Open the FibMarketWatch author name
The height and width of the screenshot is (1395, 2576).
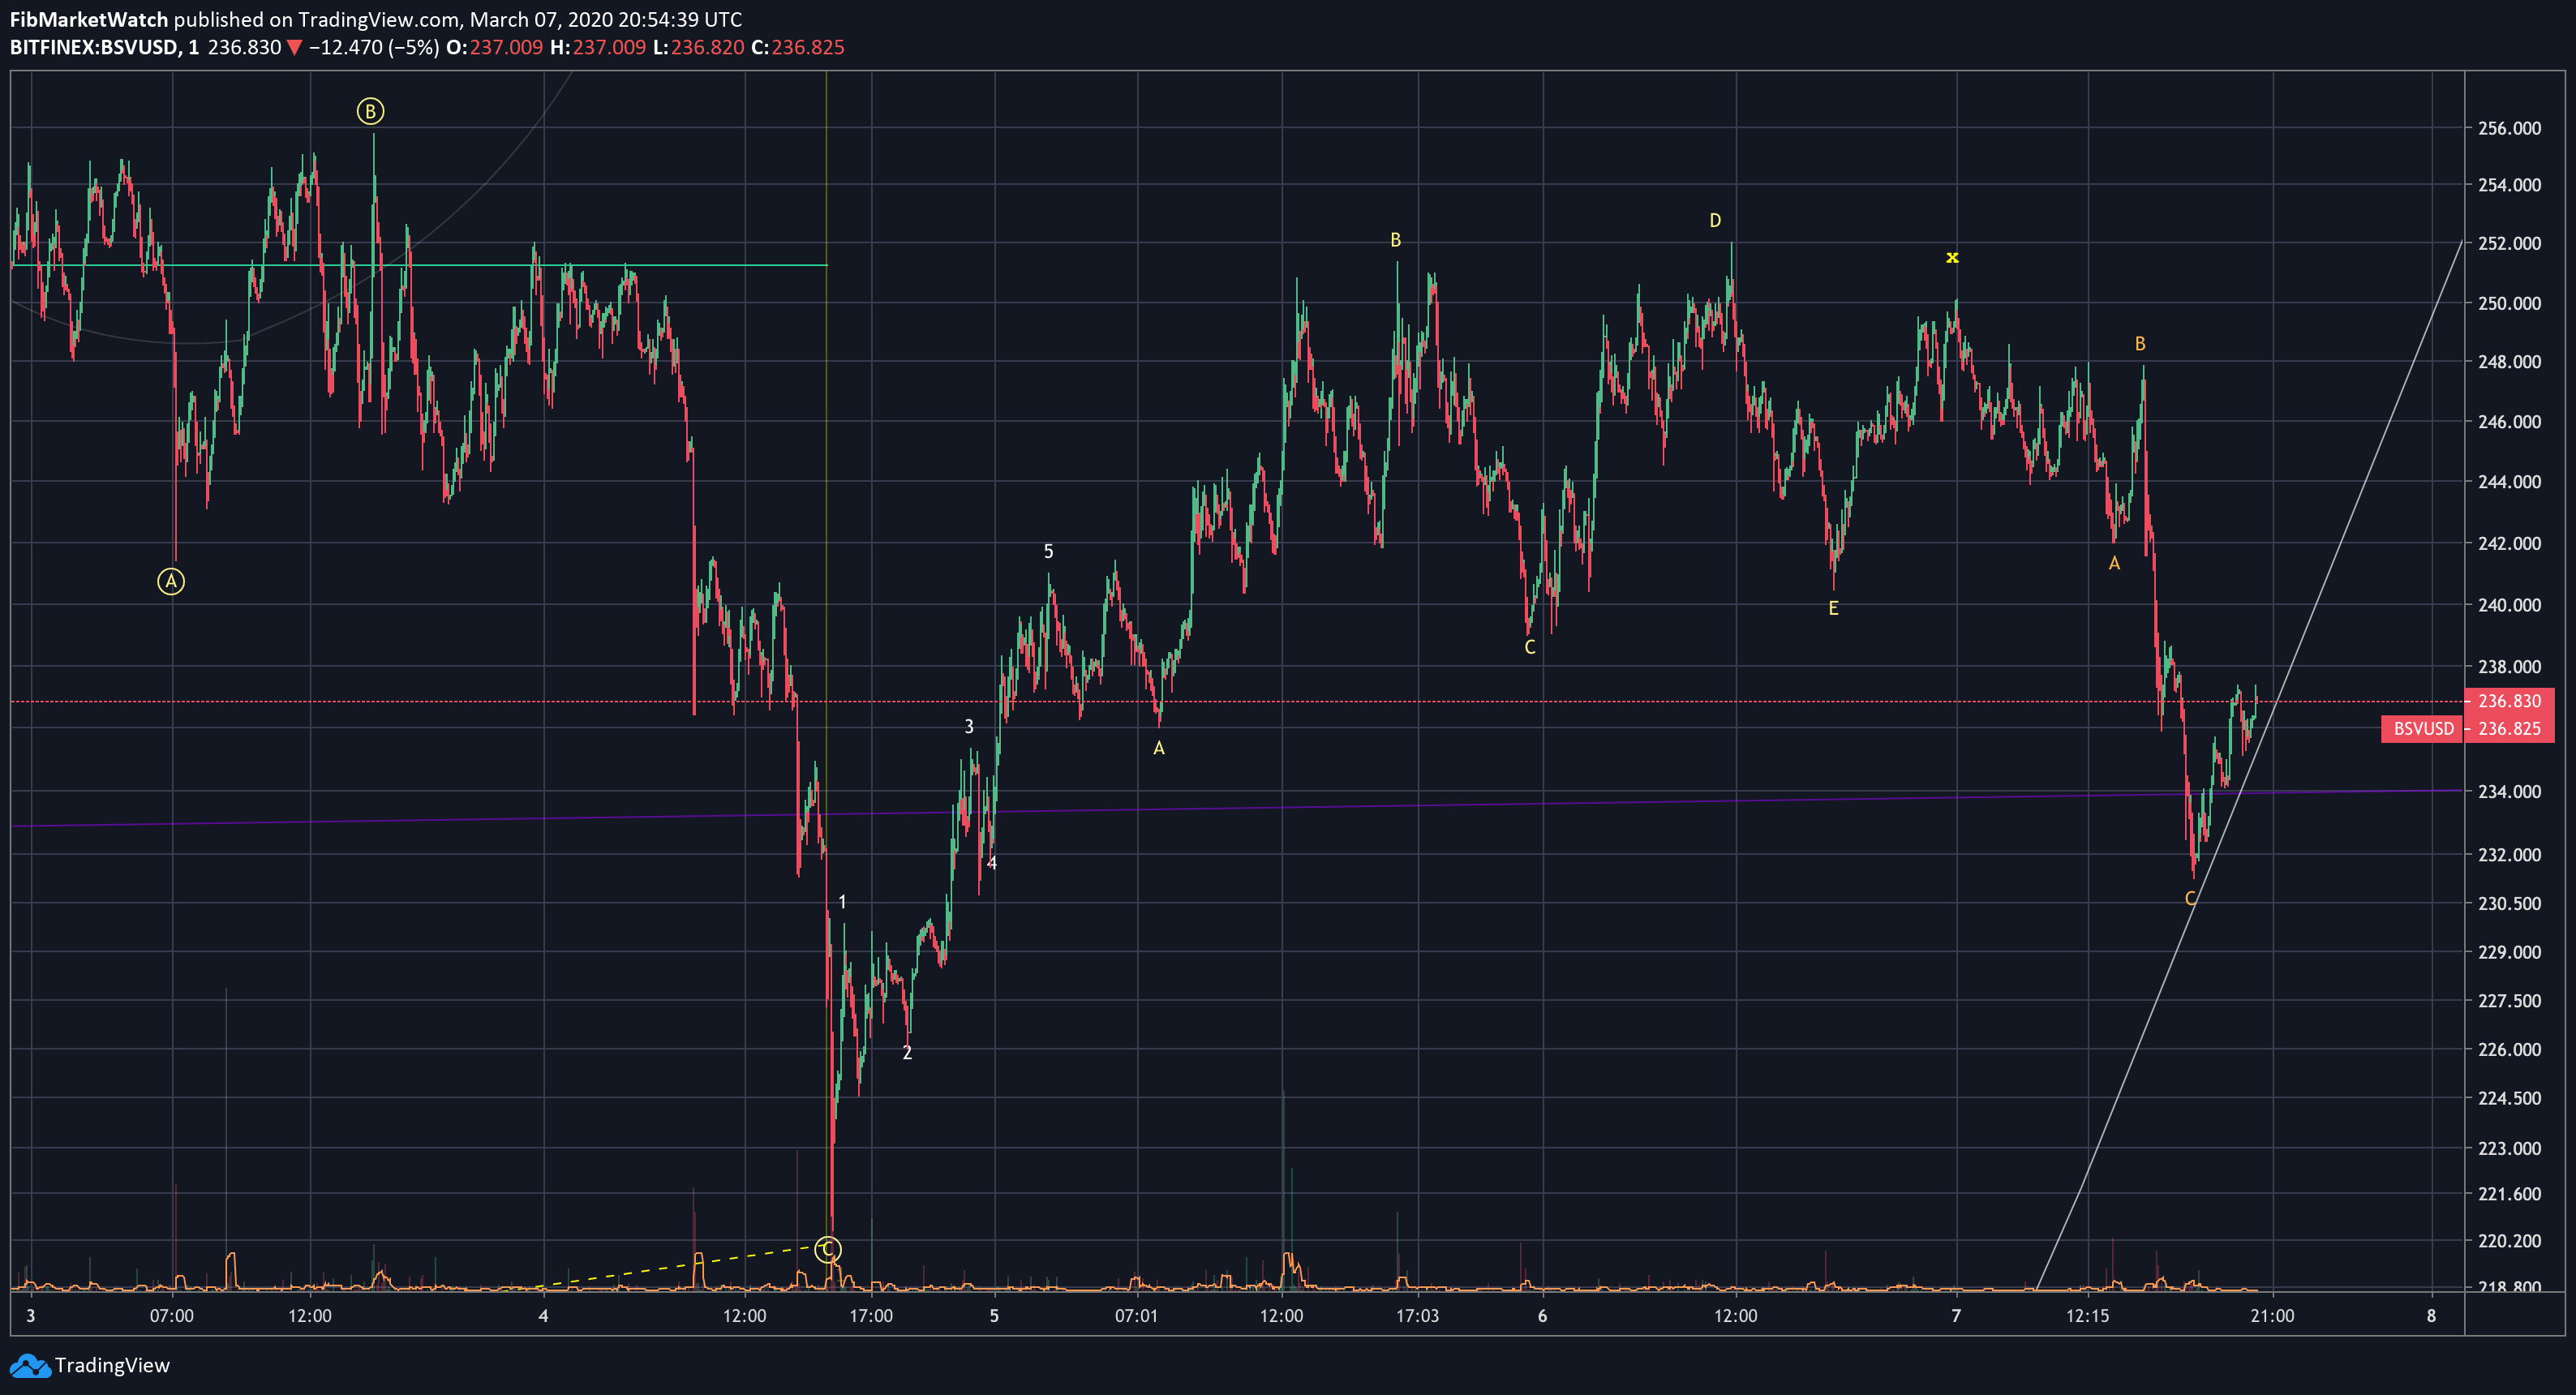click(x=89, y=19)
